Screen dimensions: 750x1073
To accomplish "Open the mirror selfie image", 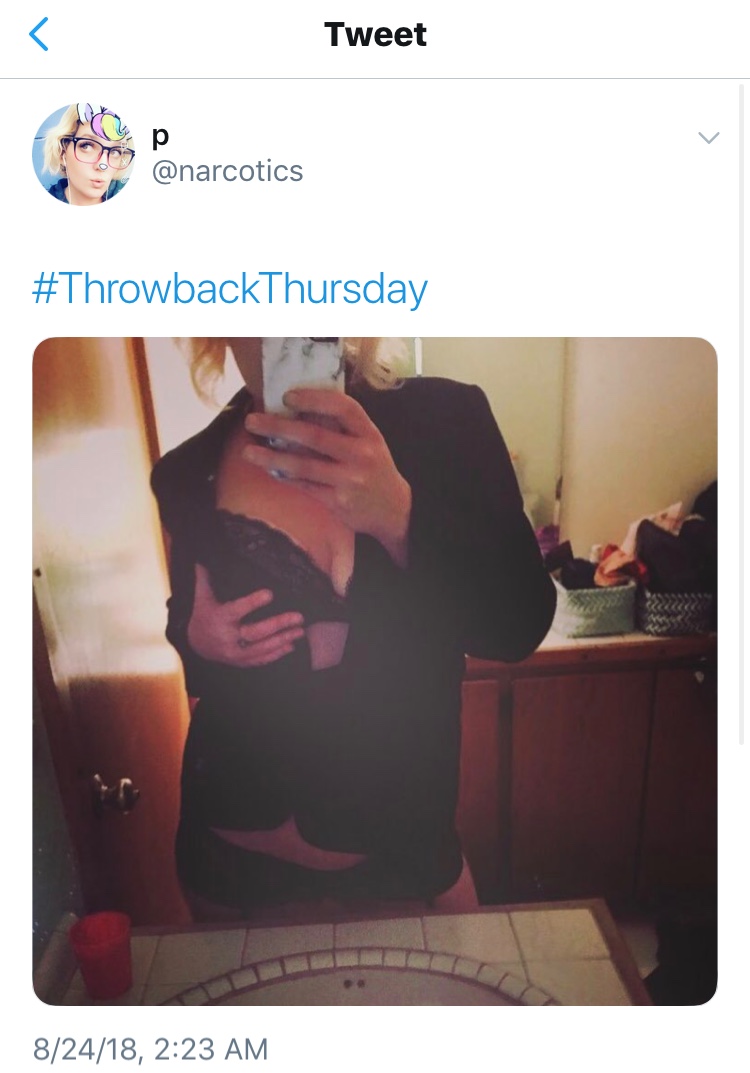I will click(375, 671).
